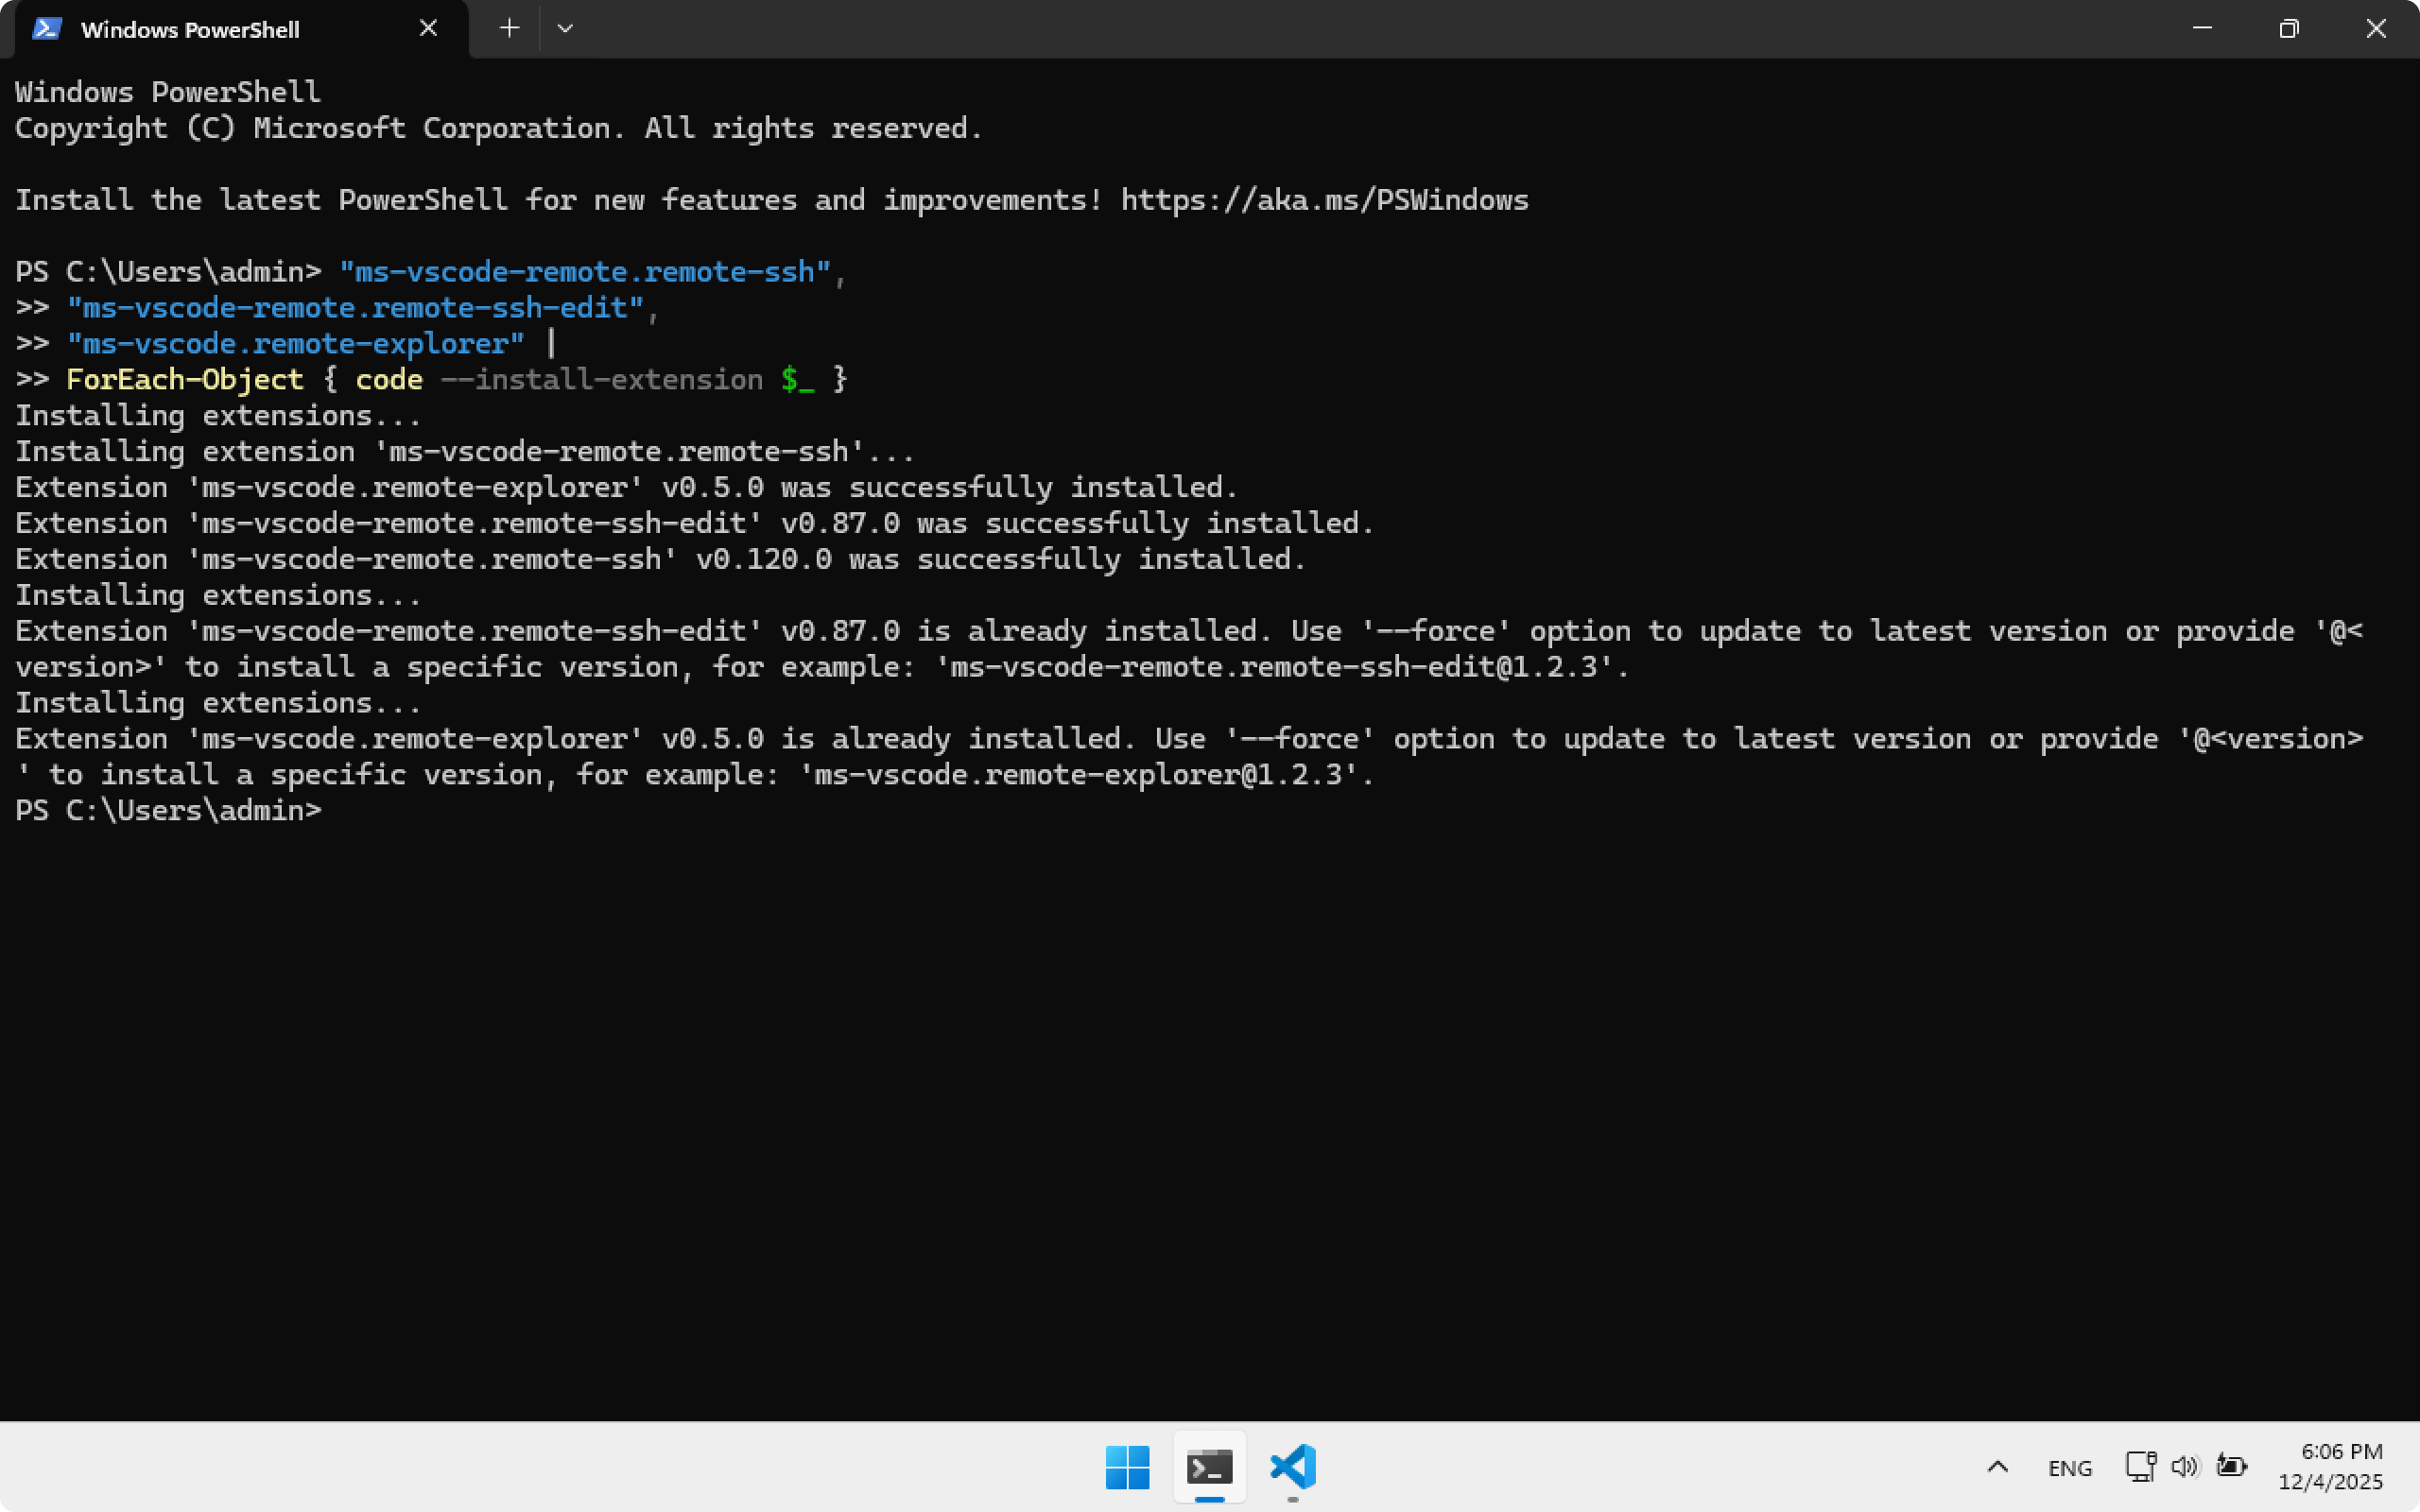Expand the new tab profile dropdown

tap(565, 29)
